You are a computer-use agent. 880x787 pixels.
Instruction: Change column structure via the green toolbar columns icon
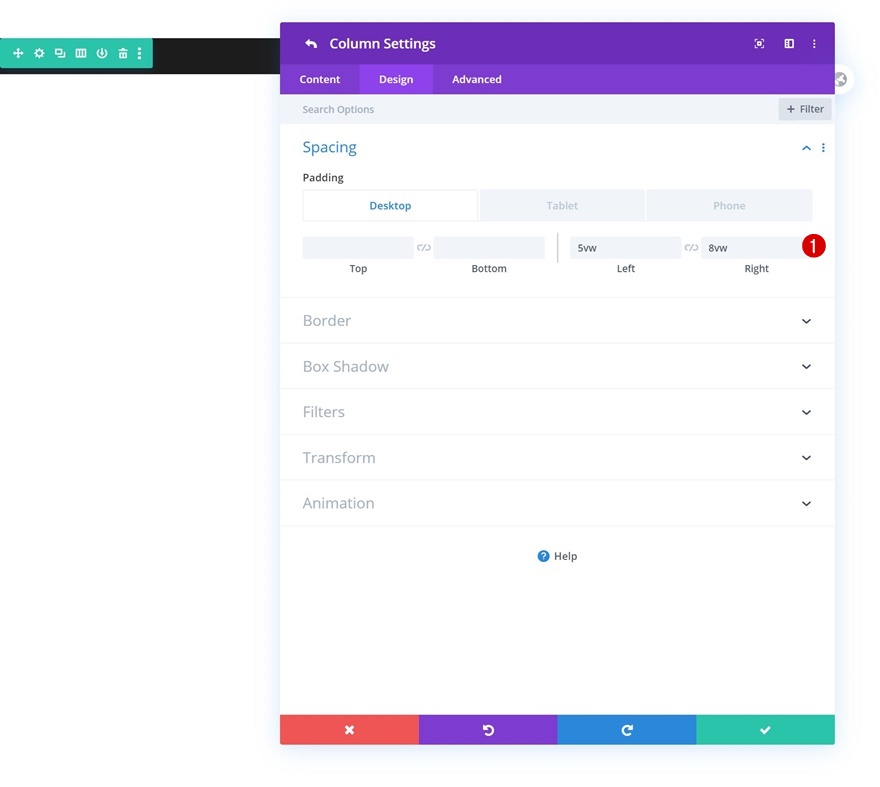(81, 53)
